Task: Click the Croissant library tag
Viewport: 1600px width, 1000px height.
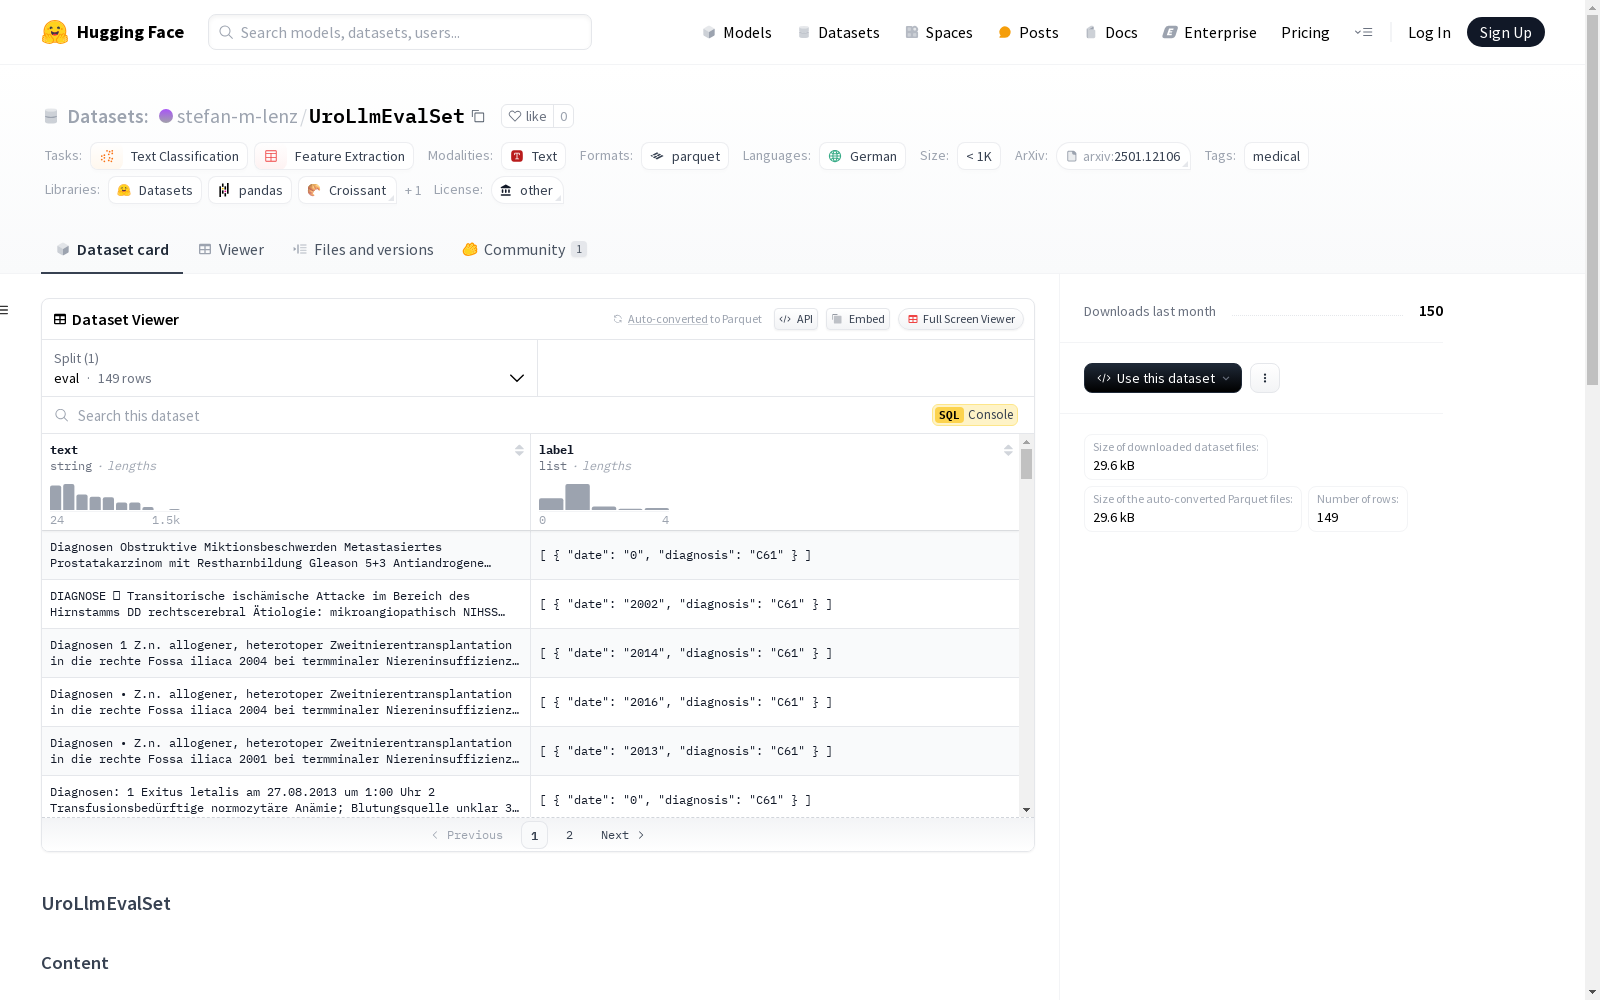Action: (347, 190)
